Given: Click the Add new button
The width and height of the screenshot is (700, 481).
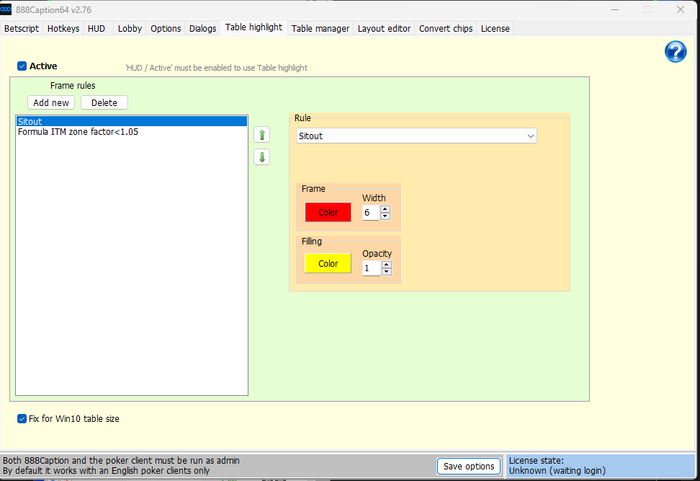Looking at the screenshot, I should (51, 103).
